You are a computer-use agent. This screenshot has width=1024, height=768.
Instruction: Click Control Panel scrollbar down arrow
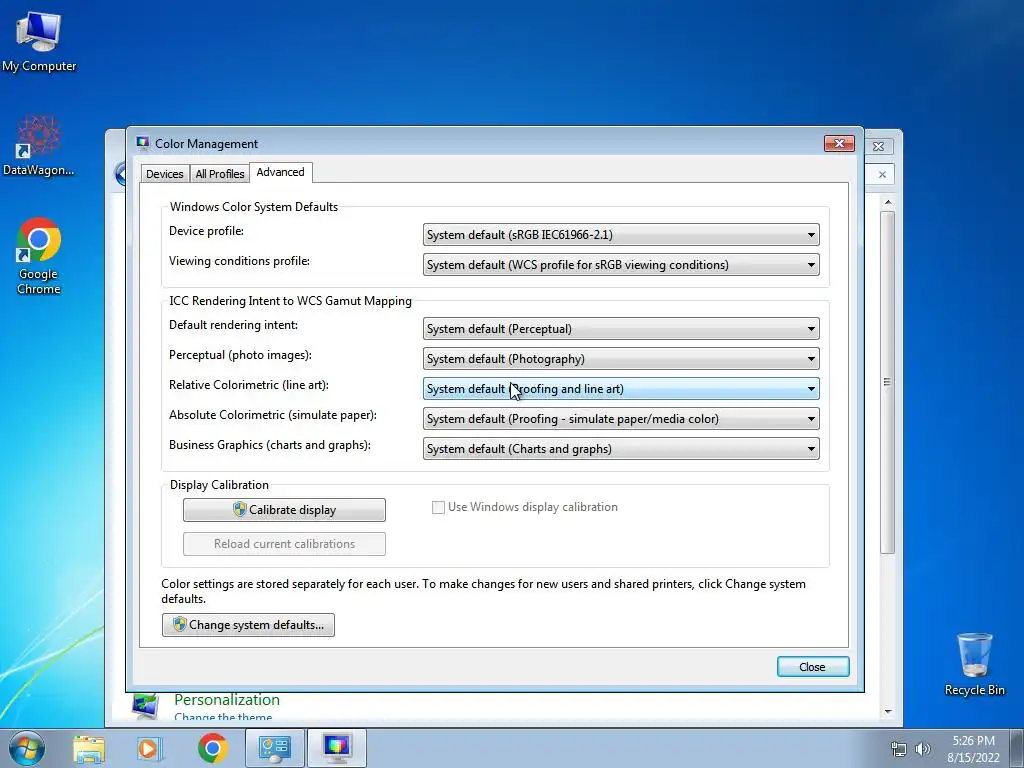point(888,712)
